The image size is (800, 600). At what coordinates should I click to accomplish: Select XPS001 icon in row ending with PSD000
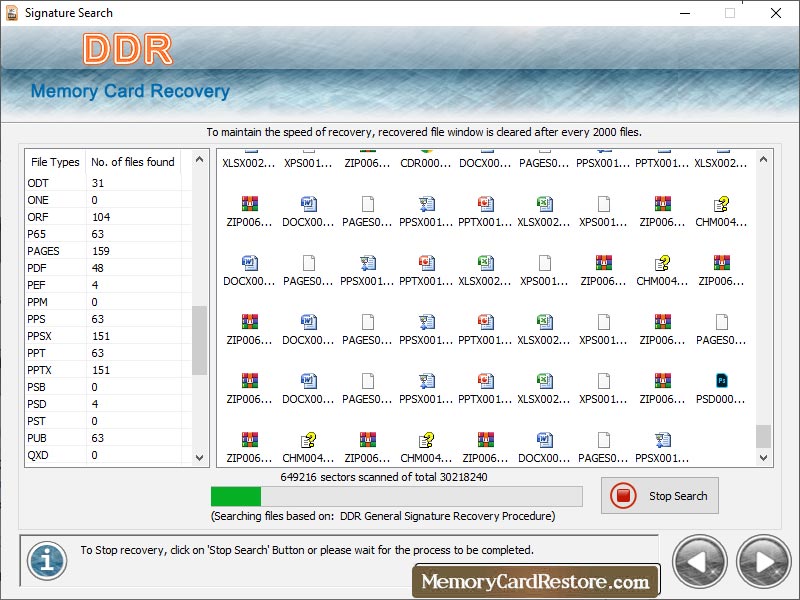click(604, 381)
